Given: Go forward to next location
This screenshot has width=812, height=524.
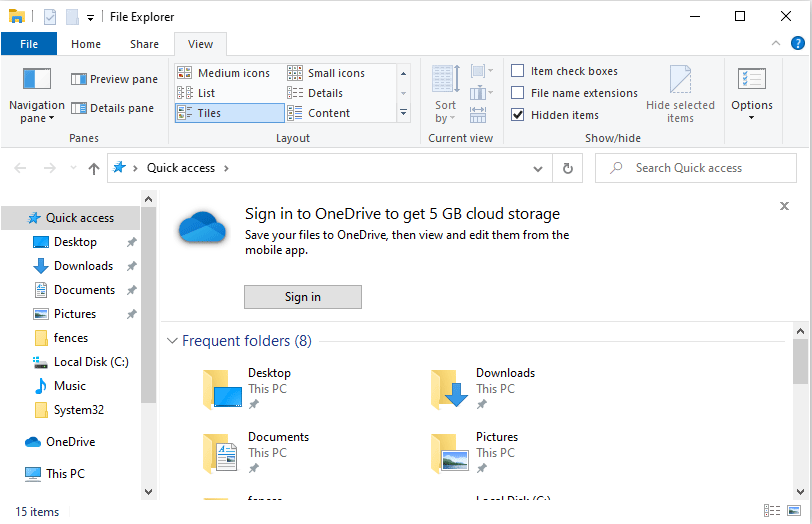Looking at the screenshot, I should coord(50,168).
